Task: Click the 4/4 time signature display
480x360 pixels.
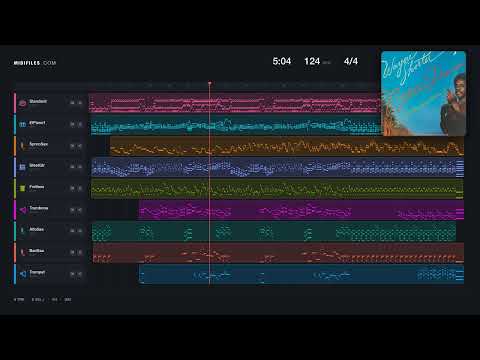Action: point(351,61)
